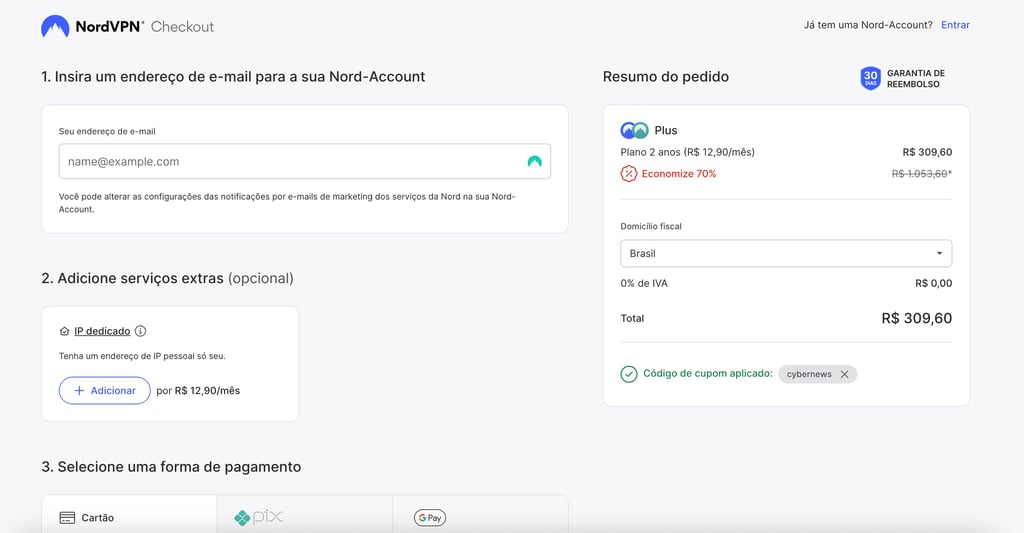Click the NordPass autofill icon in email field
1024x533 pixels.
click(x=534, y=161)
